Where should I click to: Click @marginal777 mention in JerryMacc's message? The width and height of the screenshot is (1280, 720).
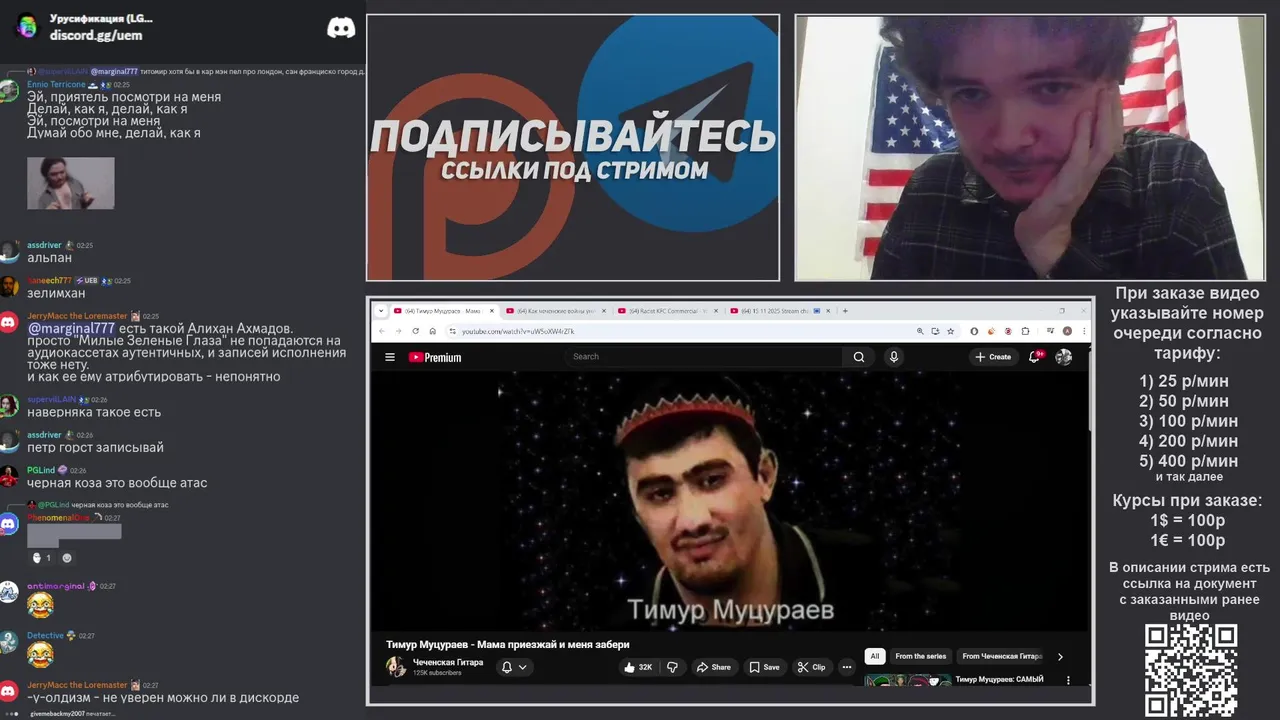pyautogui.click(x=71, y=328)
